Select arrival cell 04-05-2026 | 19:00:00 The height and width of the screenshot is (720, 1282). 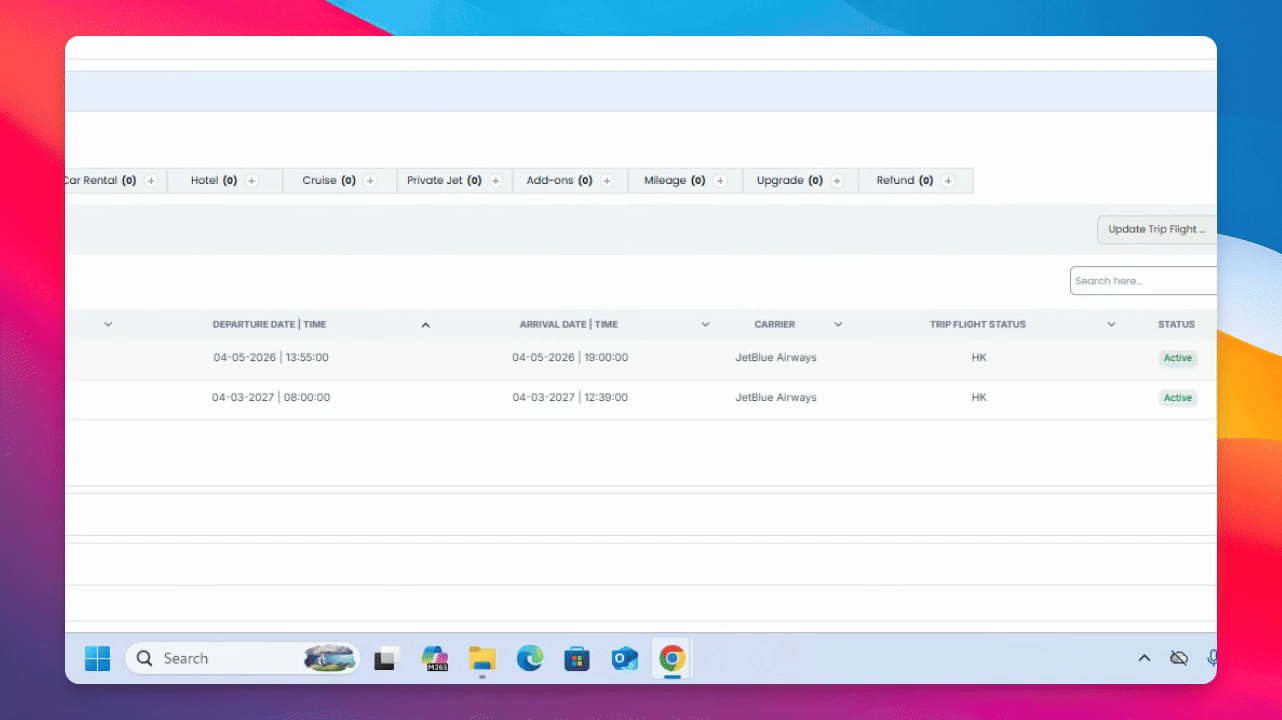click(x=570, y=358)
